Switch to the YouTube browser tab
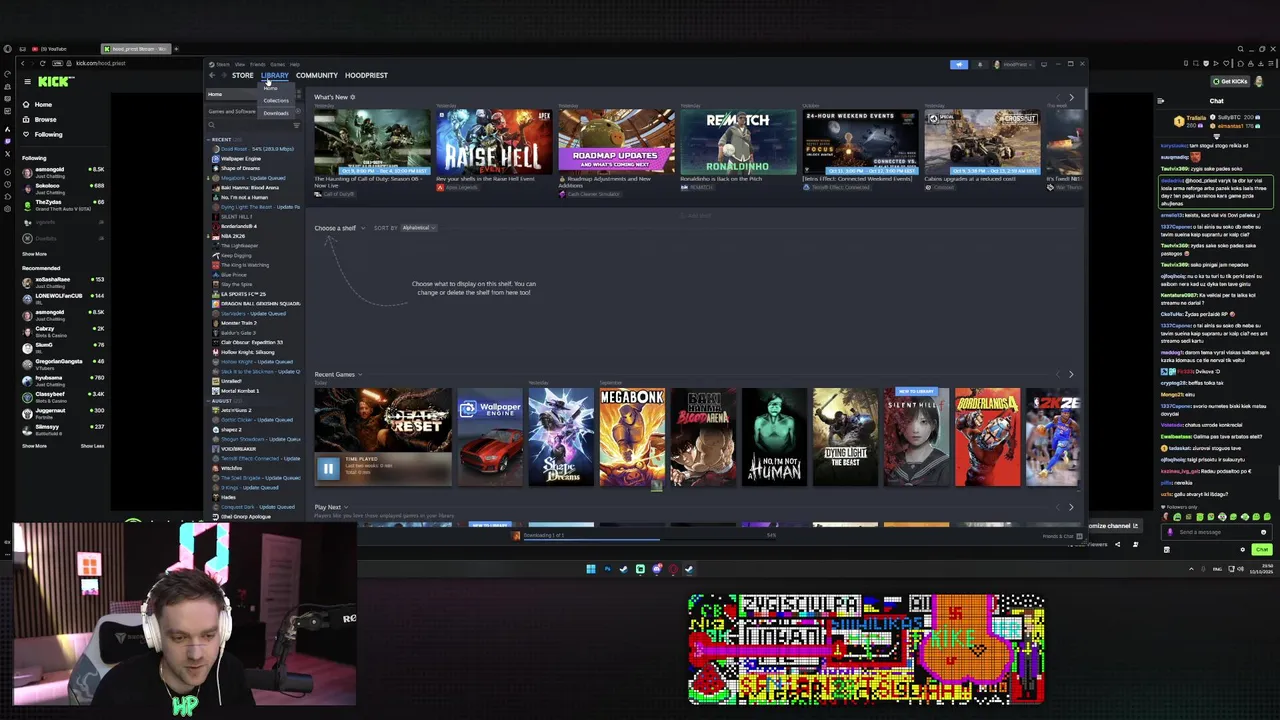This screenshot has width=1280, height=720. (52, 49)
